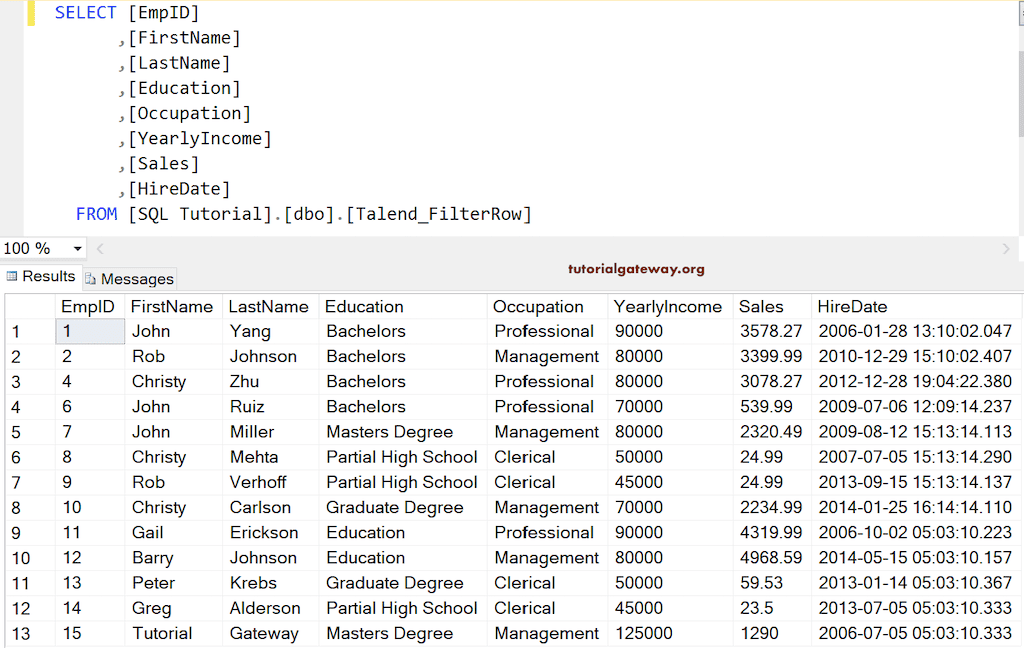Select the highlighted EmpID cell with value 1
Image resolution: width=1024 pixels, height=648 pixels.
click(89, 331)
